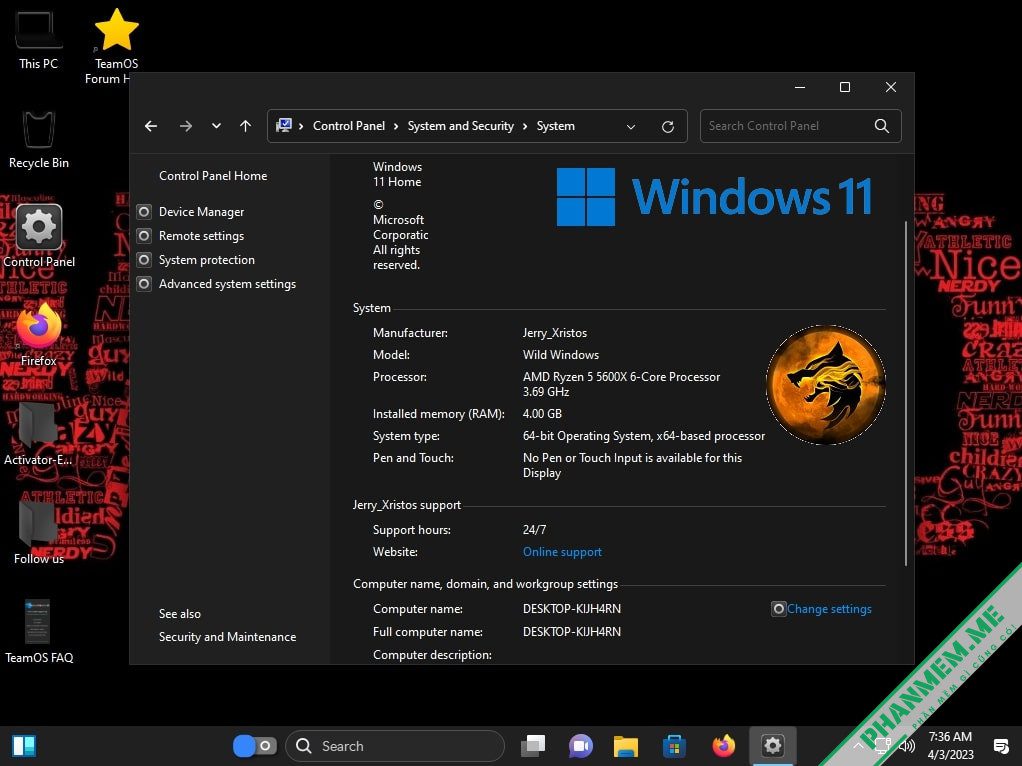Open Control Panel desktop icon
This screenshot has height=766, width=1022.
point(39,237)
